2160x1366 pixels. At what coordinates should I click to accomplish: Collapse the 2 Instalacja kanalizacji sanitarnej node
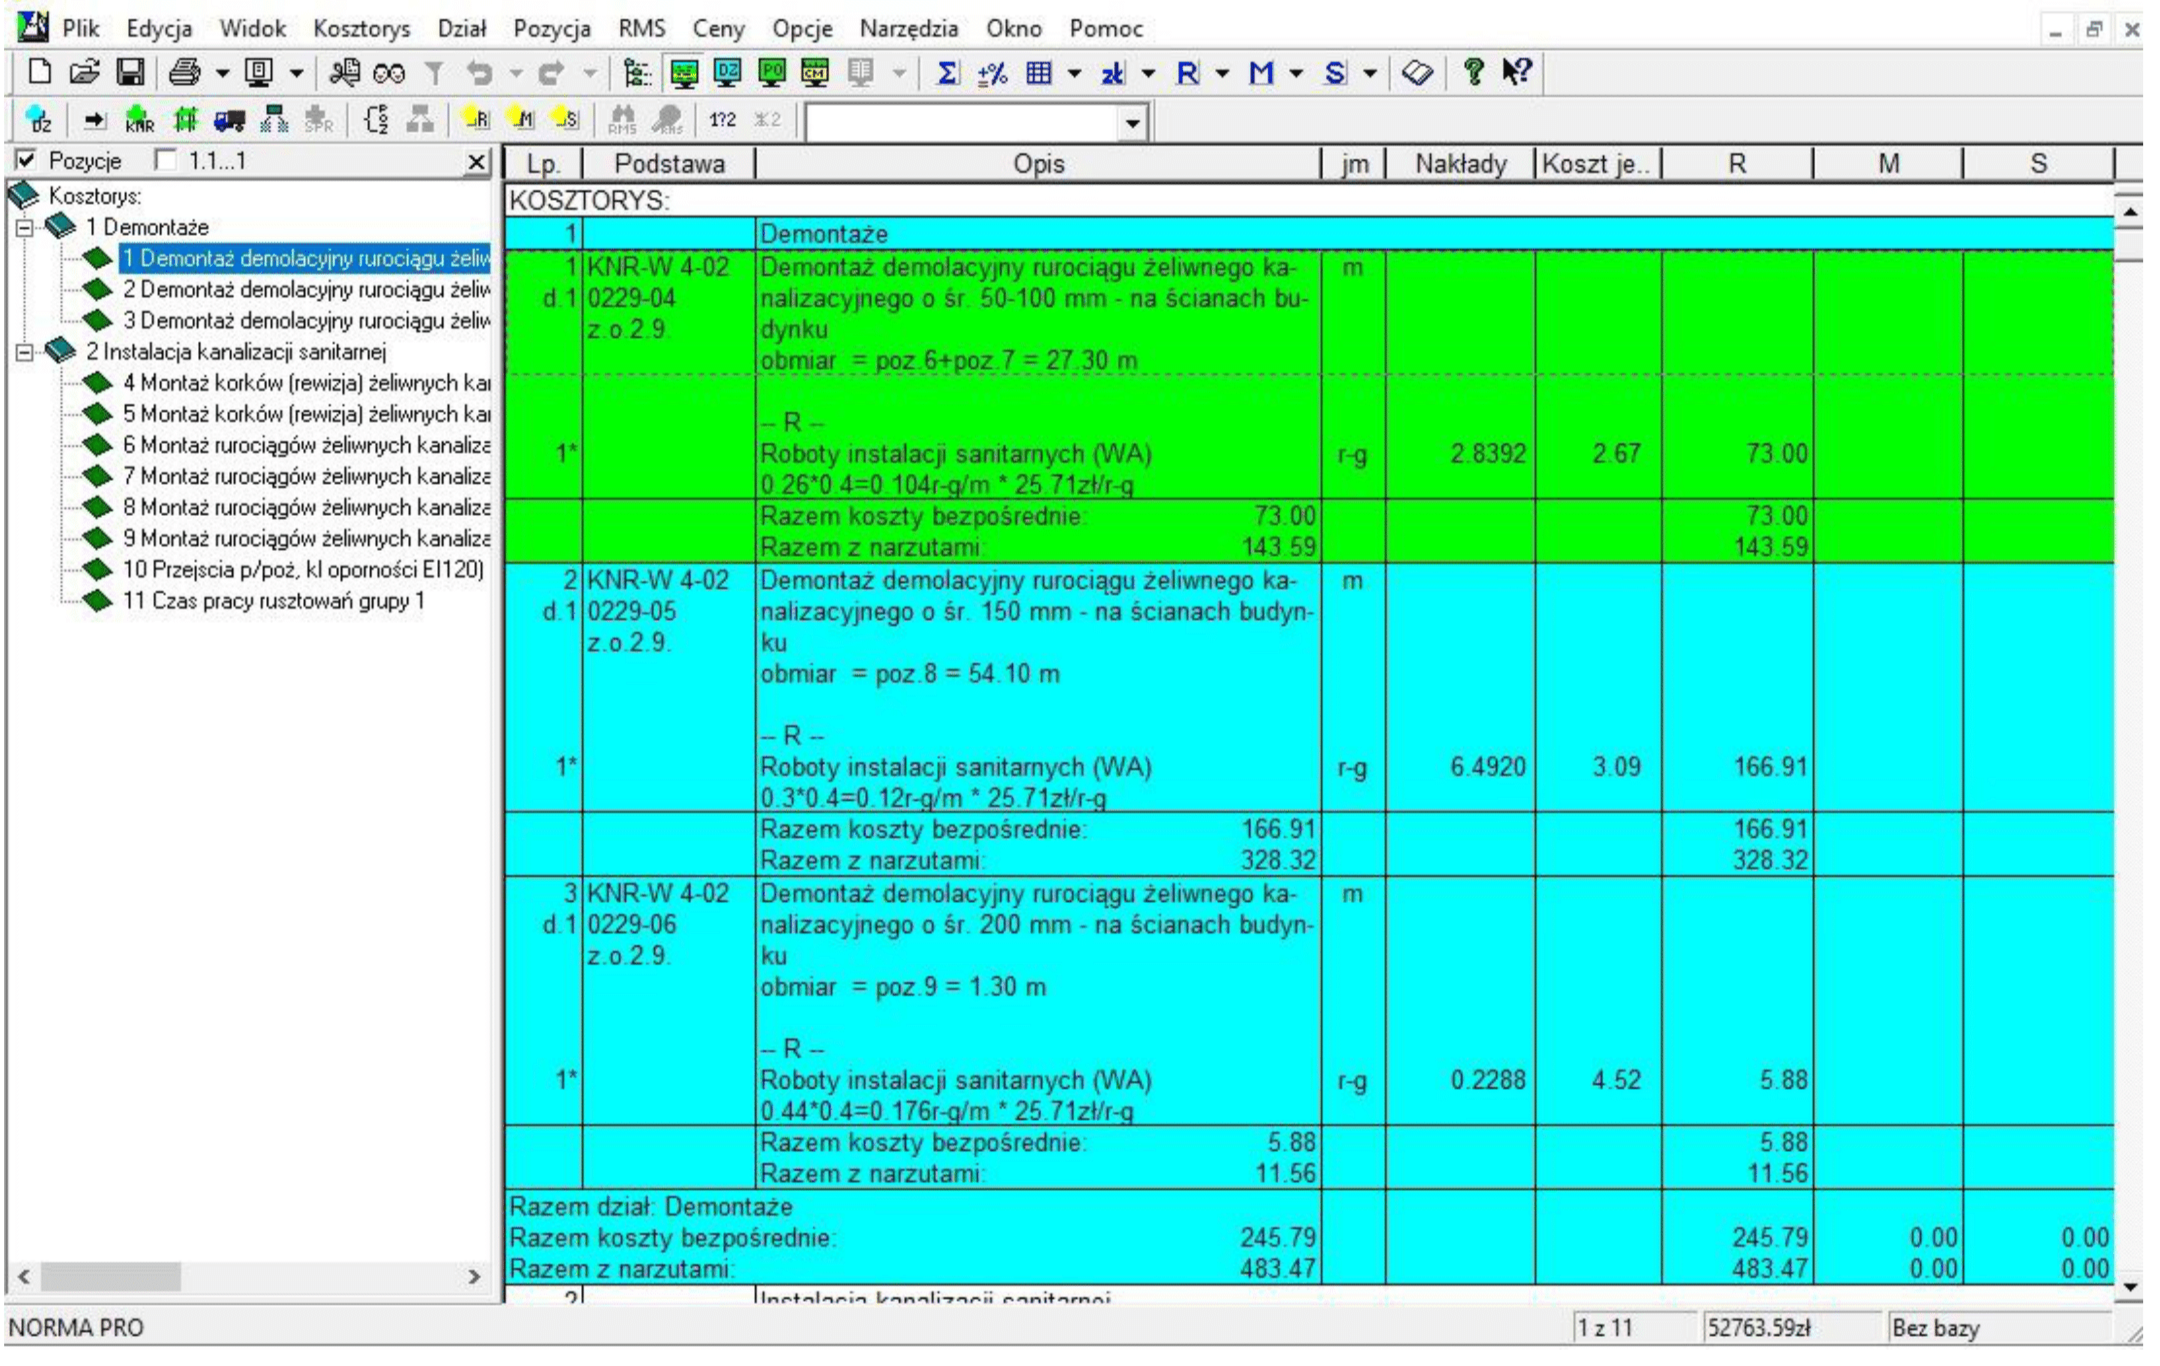tap(25, 352)
